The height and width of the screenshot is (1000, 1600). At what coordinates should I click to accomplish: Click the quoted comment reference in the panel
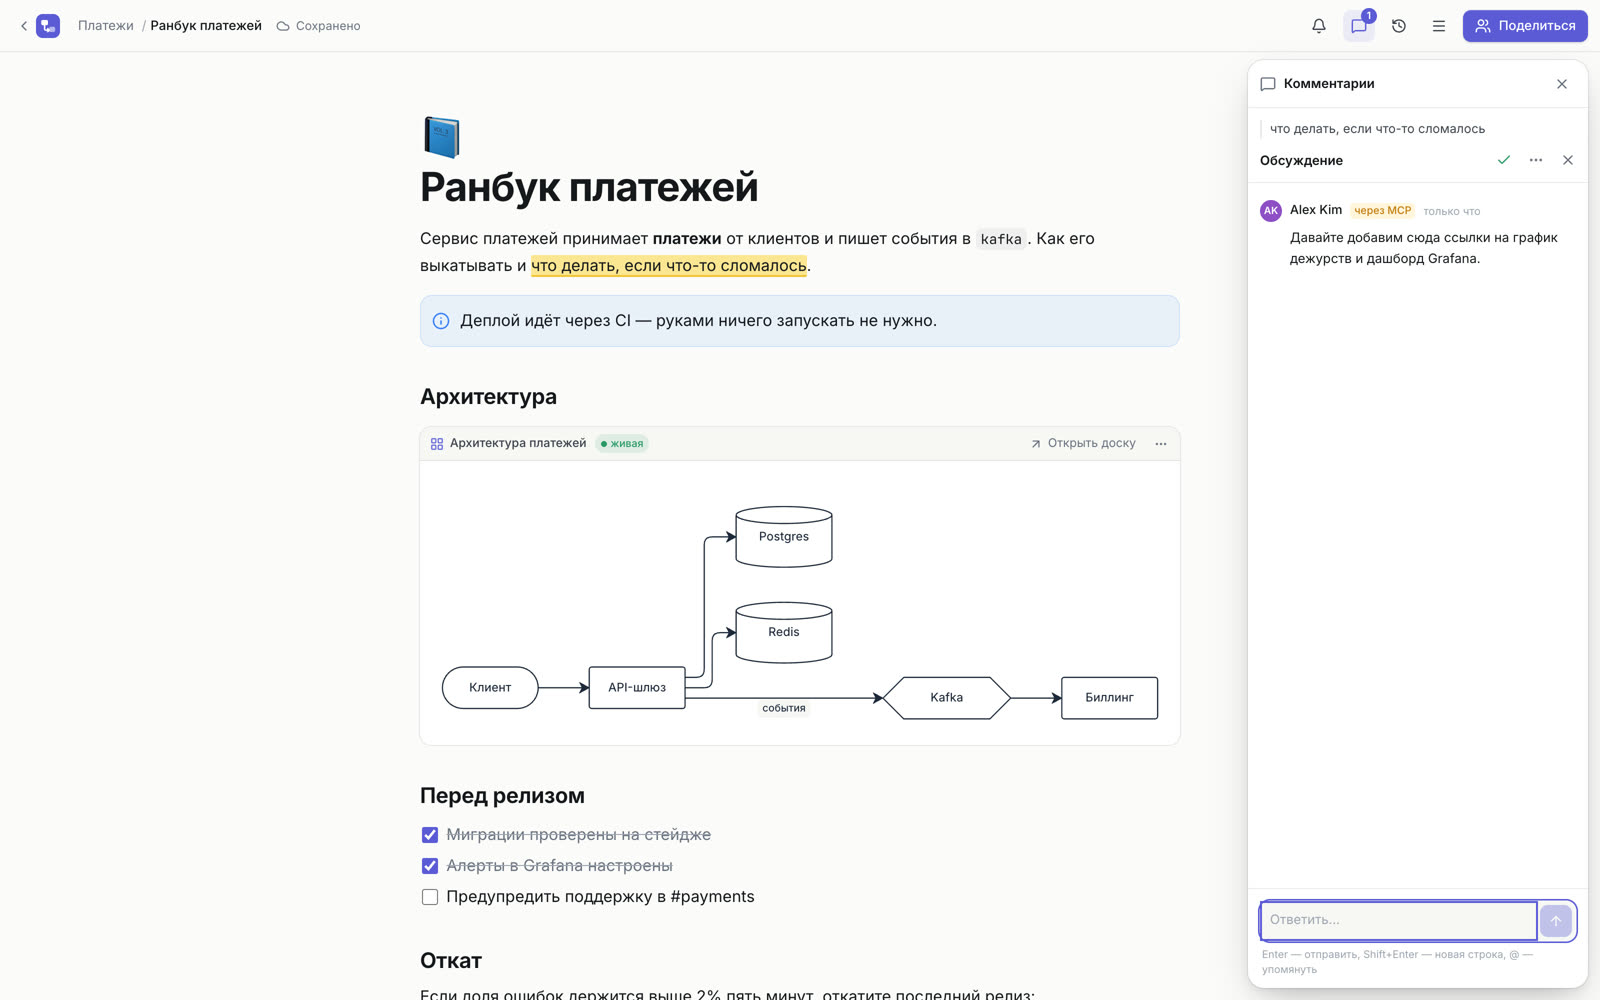tap(1377, 129)
